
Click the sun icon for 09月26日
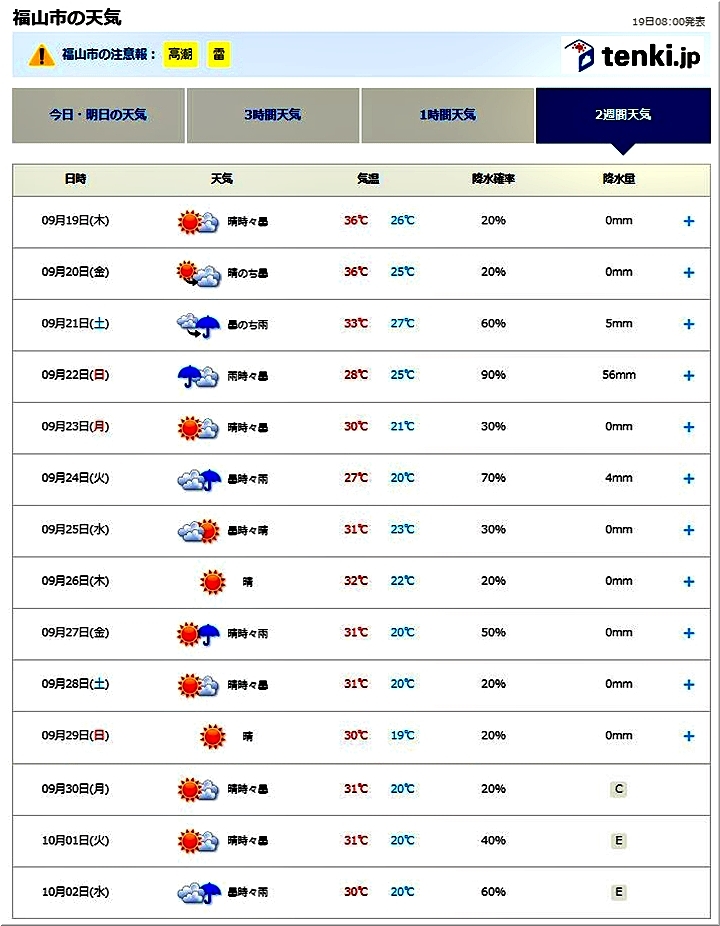click(x=212, y=581)
